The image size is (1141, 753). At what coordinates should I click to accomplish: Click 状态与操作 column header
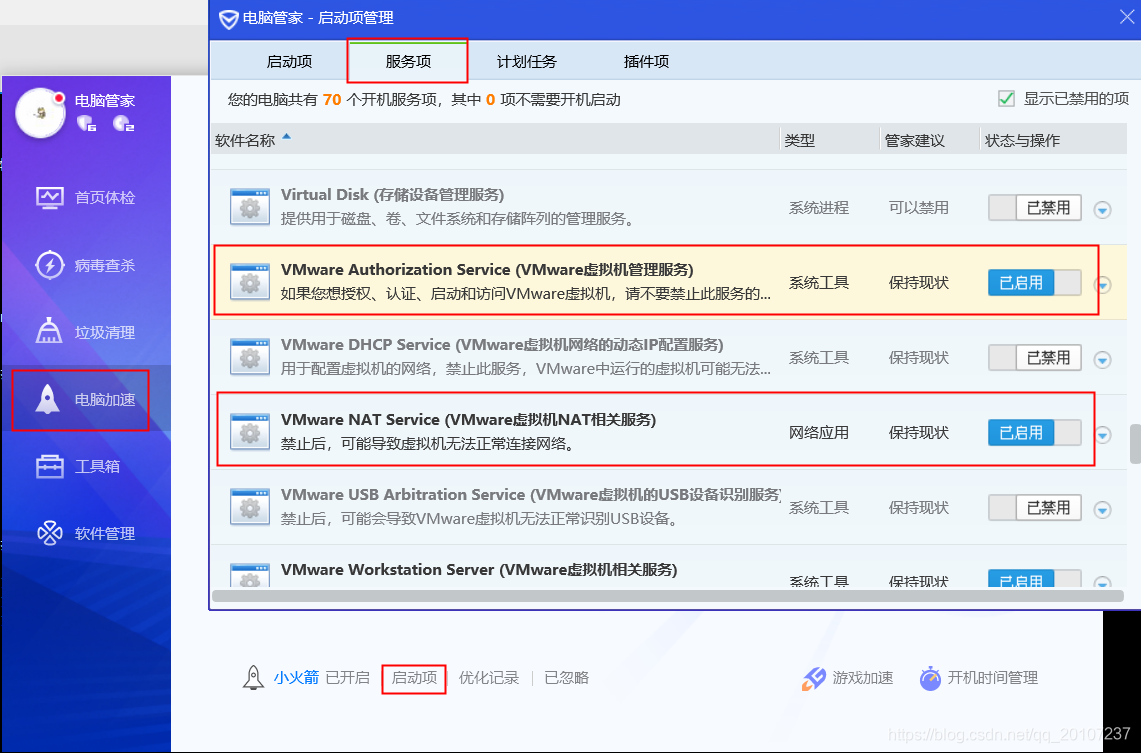1022,140
